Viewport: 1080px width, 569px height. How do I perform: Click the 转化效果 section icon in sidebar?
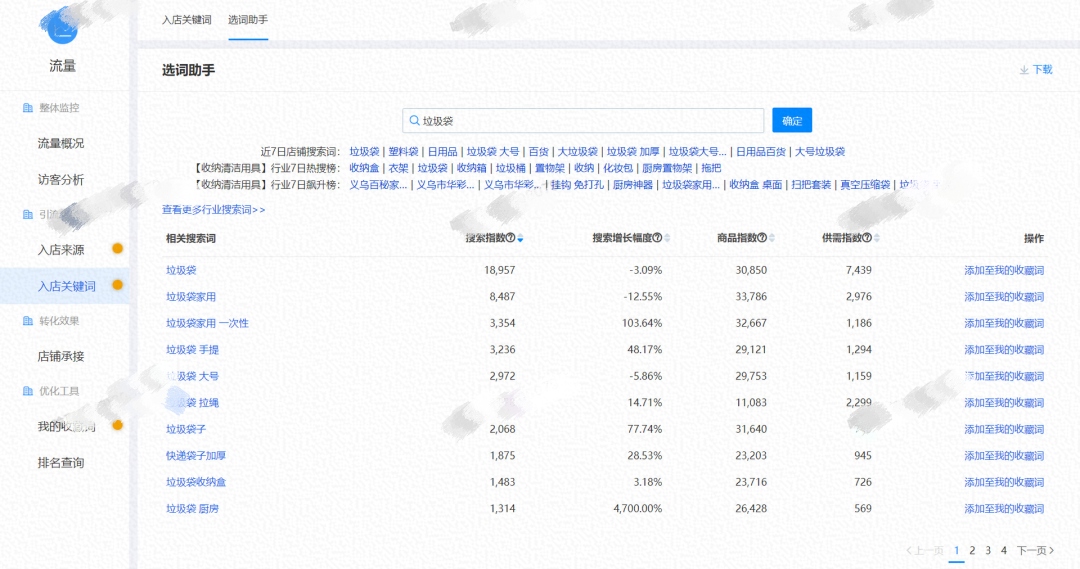28,321
